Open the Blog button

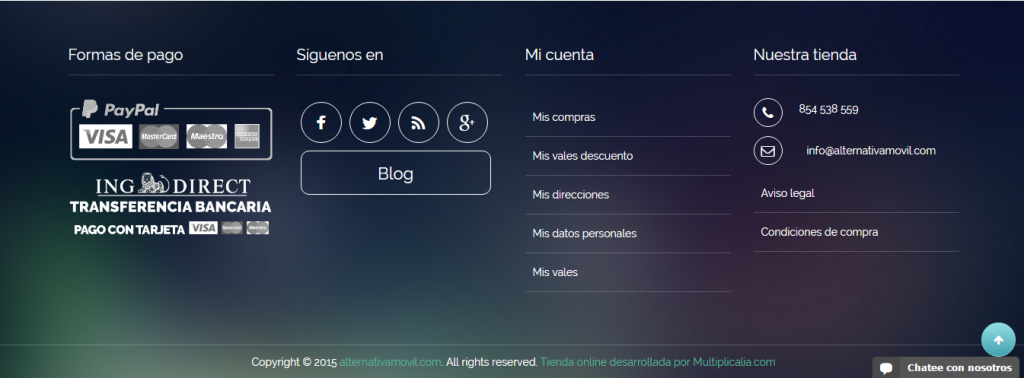pos(396,173)
